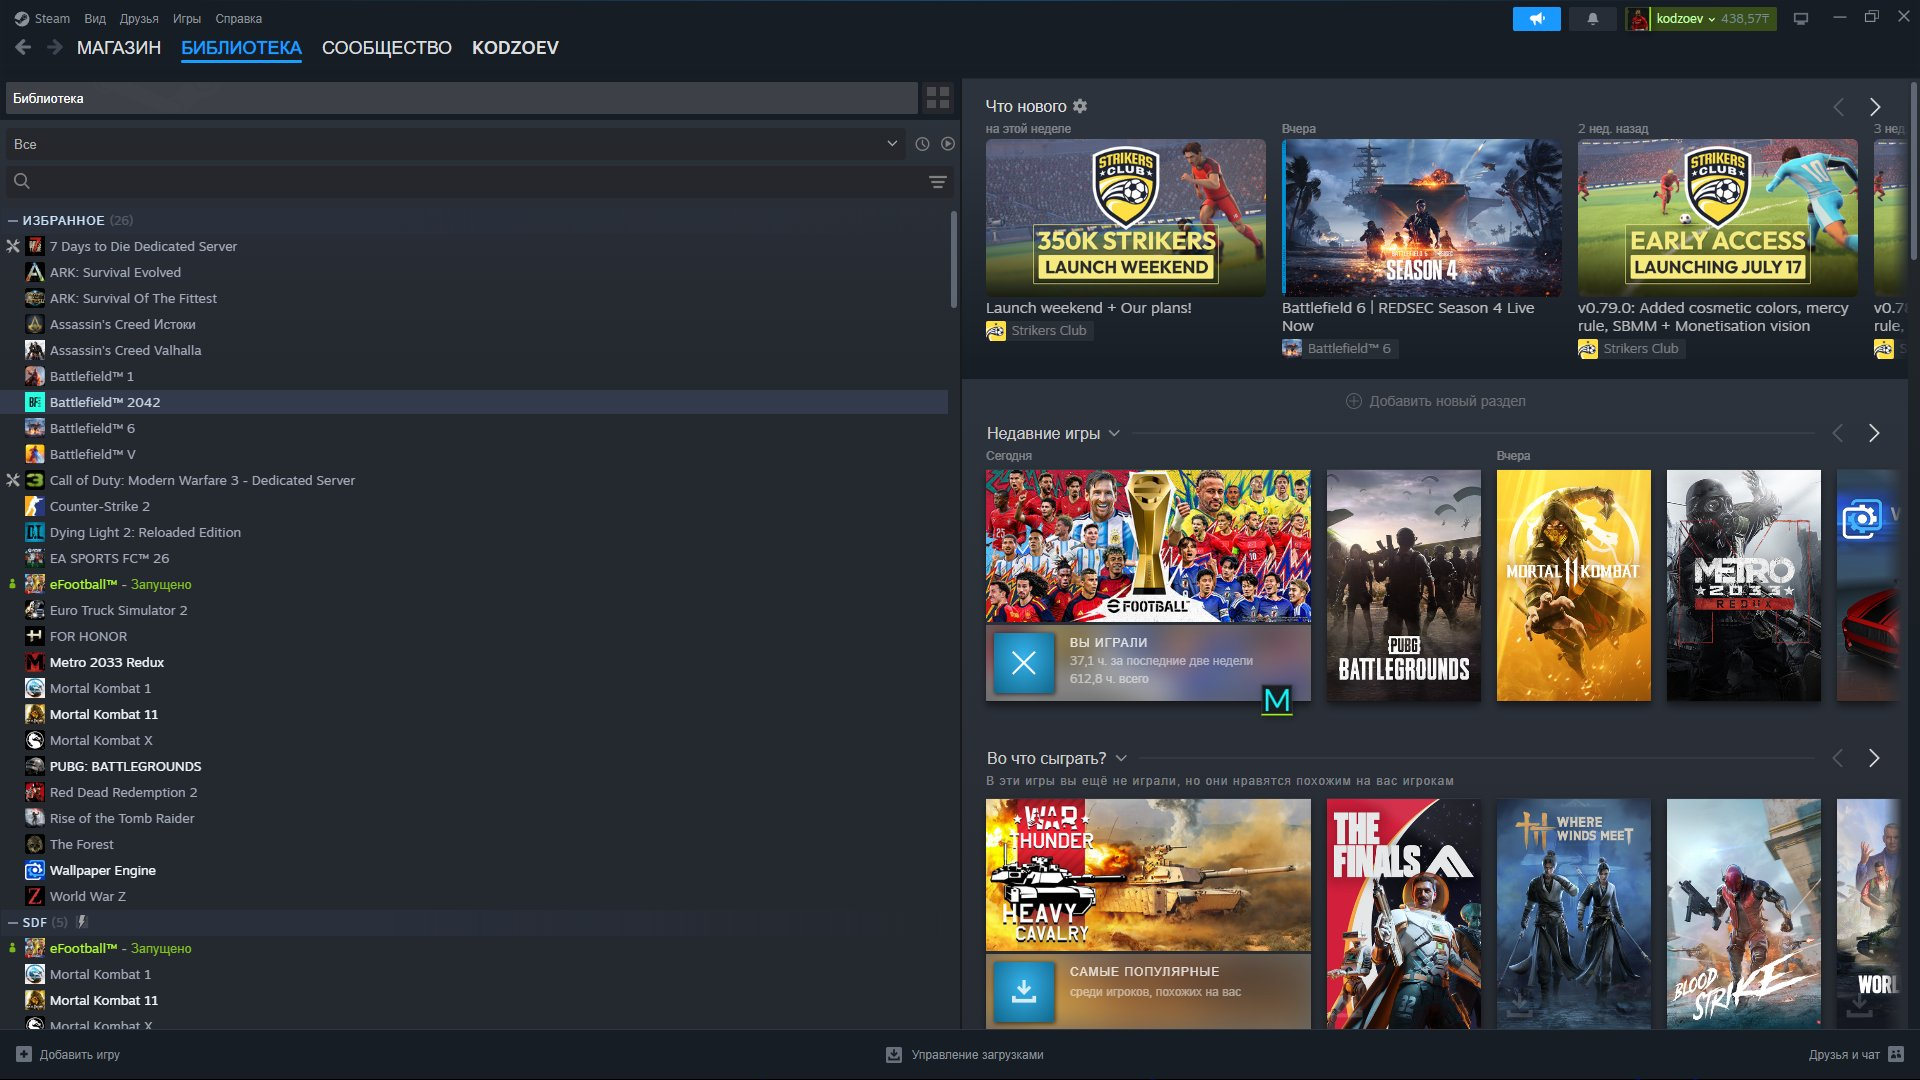This screenshot has width=1920, height=1080.
Task: Switch to Big Picture mode icon
Action: point(1801,19)
